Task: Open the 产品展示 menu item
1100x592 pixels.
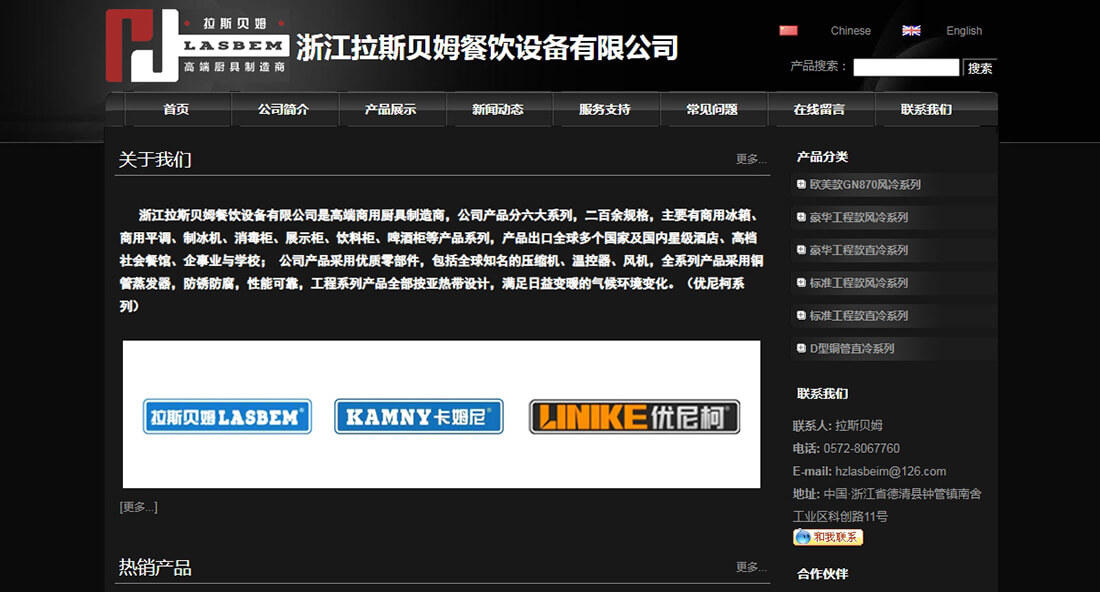Action: pos(393,110)
